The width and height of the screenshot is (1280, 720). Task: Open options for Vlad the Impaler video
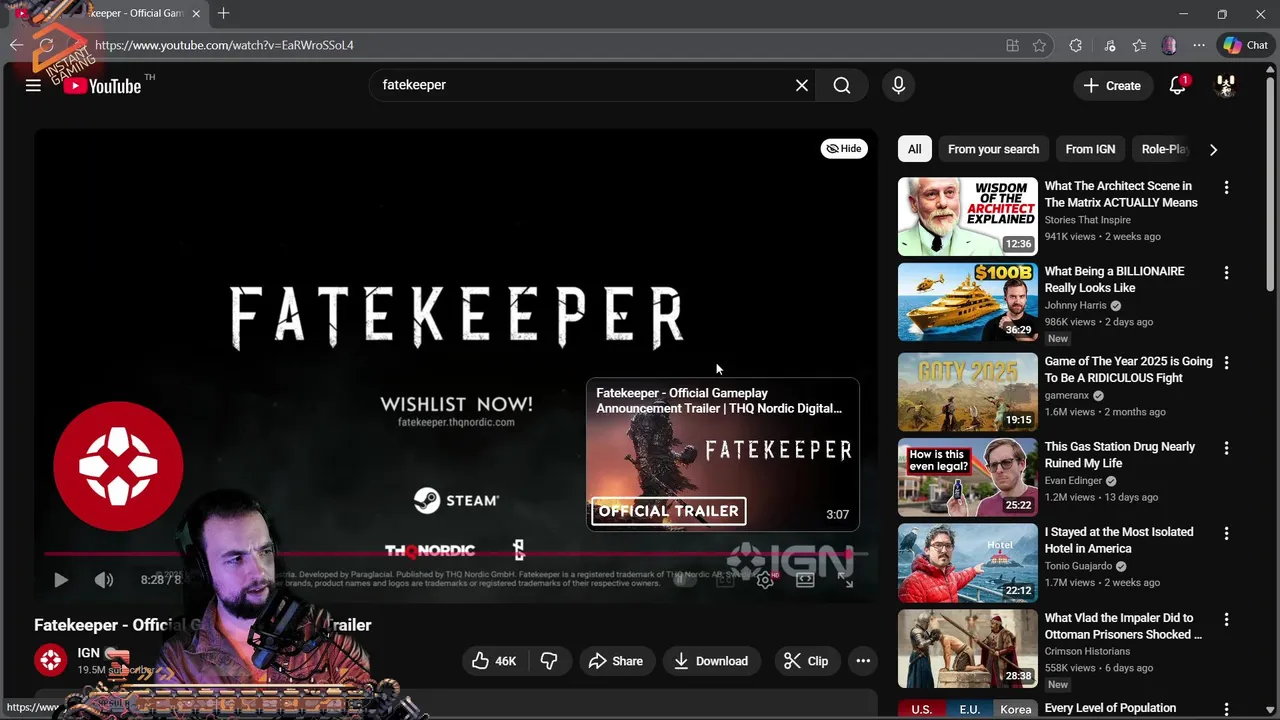point(1226,619)
